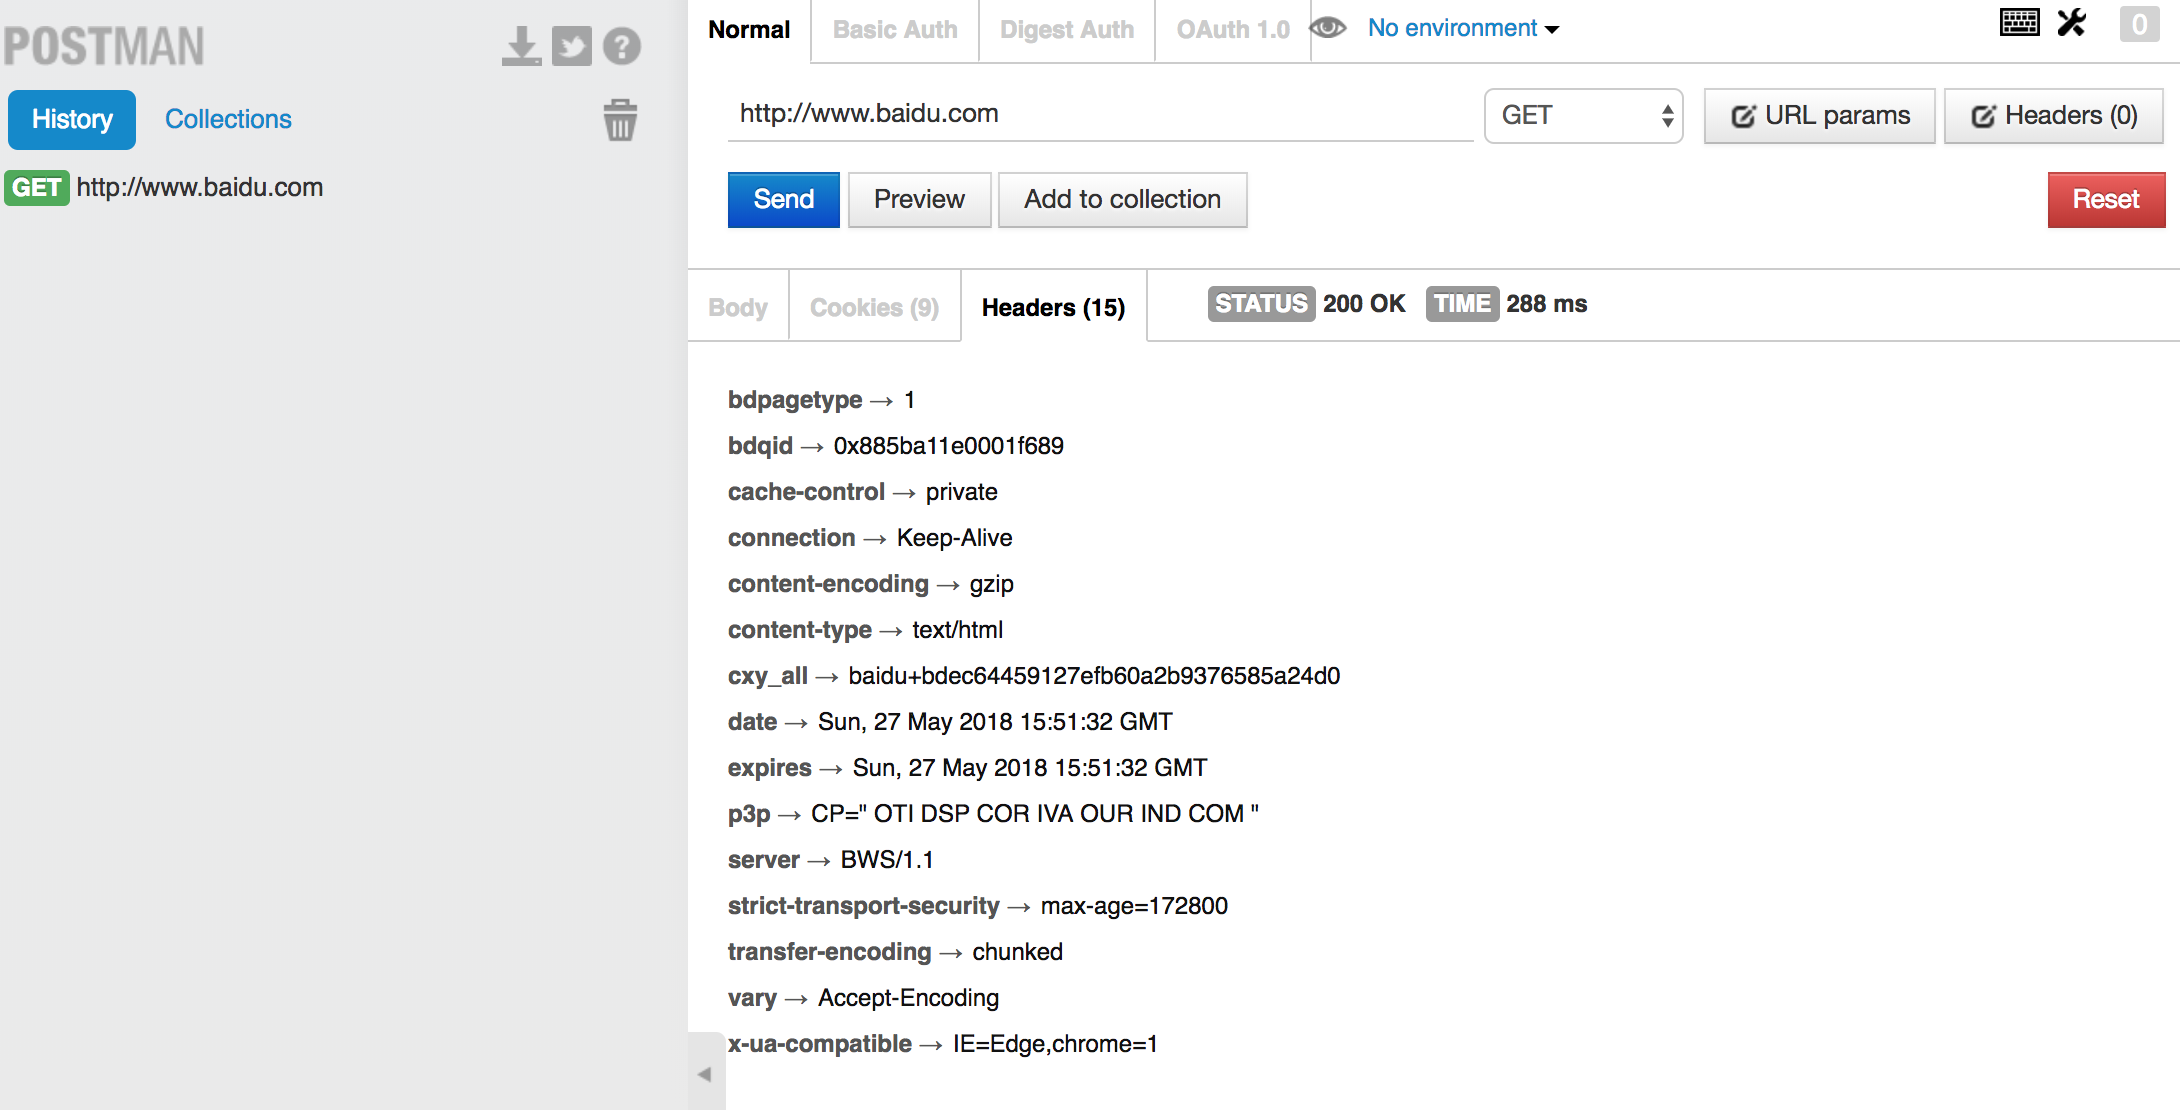
Task: Select the baidu.com GET history entry
Action: point(200,187)
